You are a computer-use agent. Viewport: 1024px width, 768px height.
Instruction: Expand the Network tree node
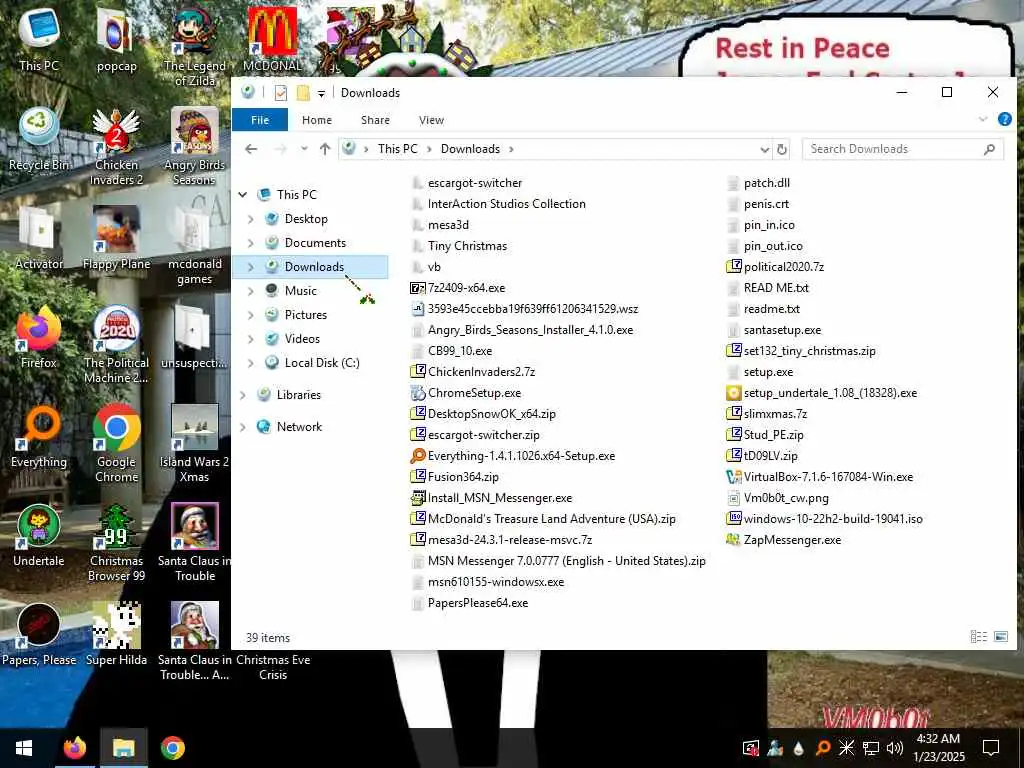point(243,426)
